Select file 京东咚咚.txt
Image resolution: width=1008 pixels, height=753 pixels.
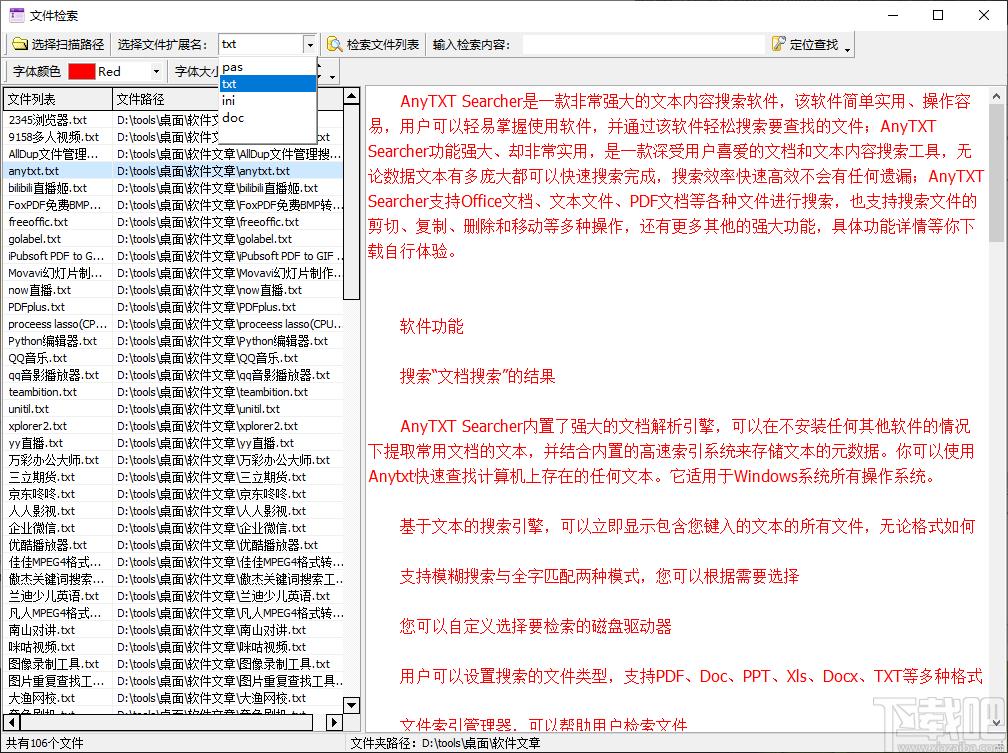[x=41, y=494]
